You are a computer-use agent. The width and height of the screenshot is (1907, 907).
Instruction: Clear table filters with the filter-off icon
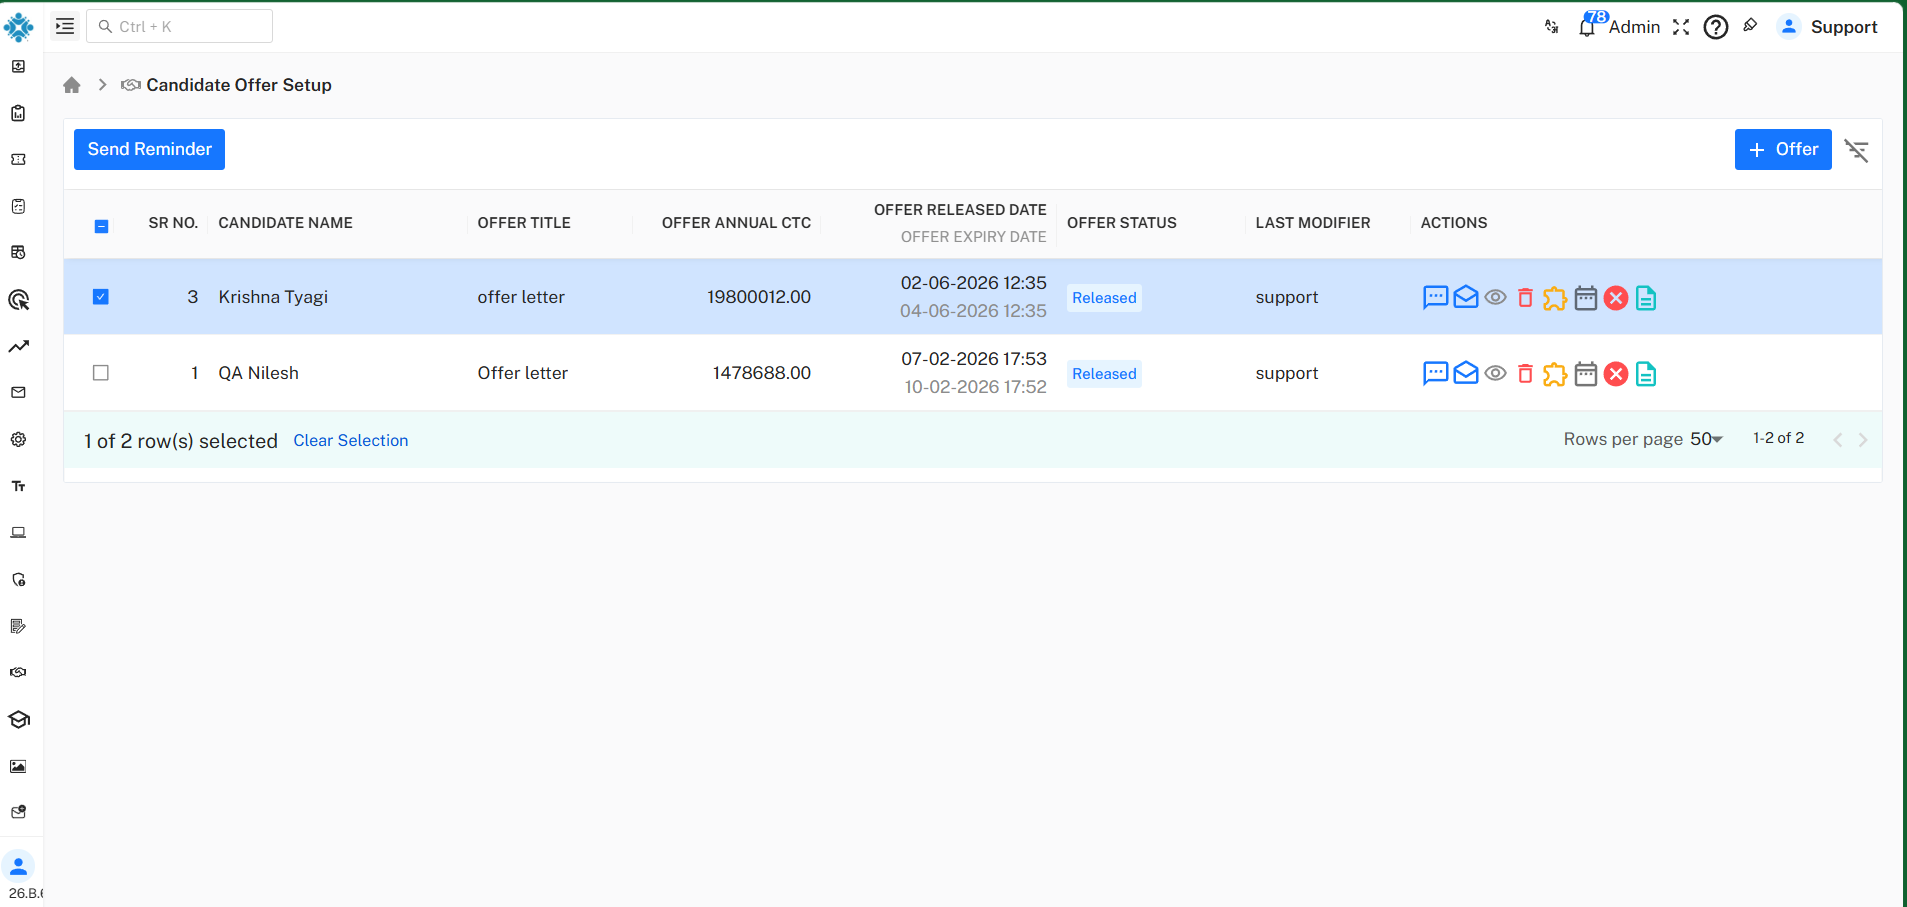(1857, 150)
